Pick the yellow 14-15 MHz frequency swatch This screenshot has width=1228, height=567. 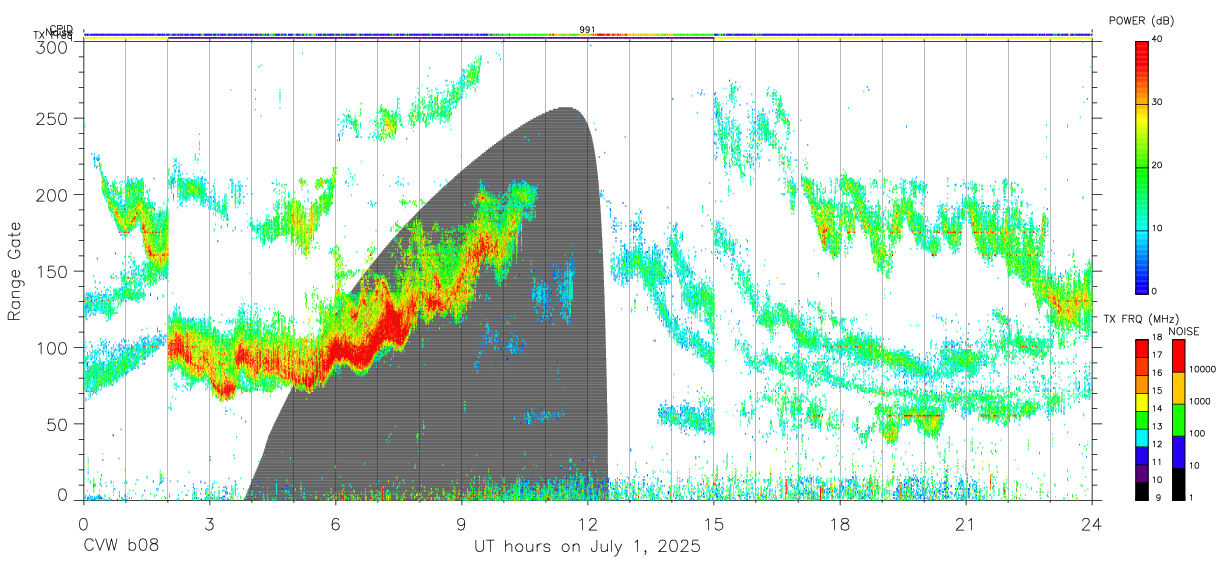tap(1141, 402)
